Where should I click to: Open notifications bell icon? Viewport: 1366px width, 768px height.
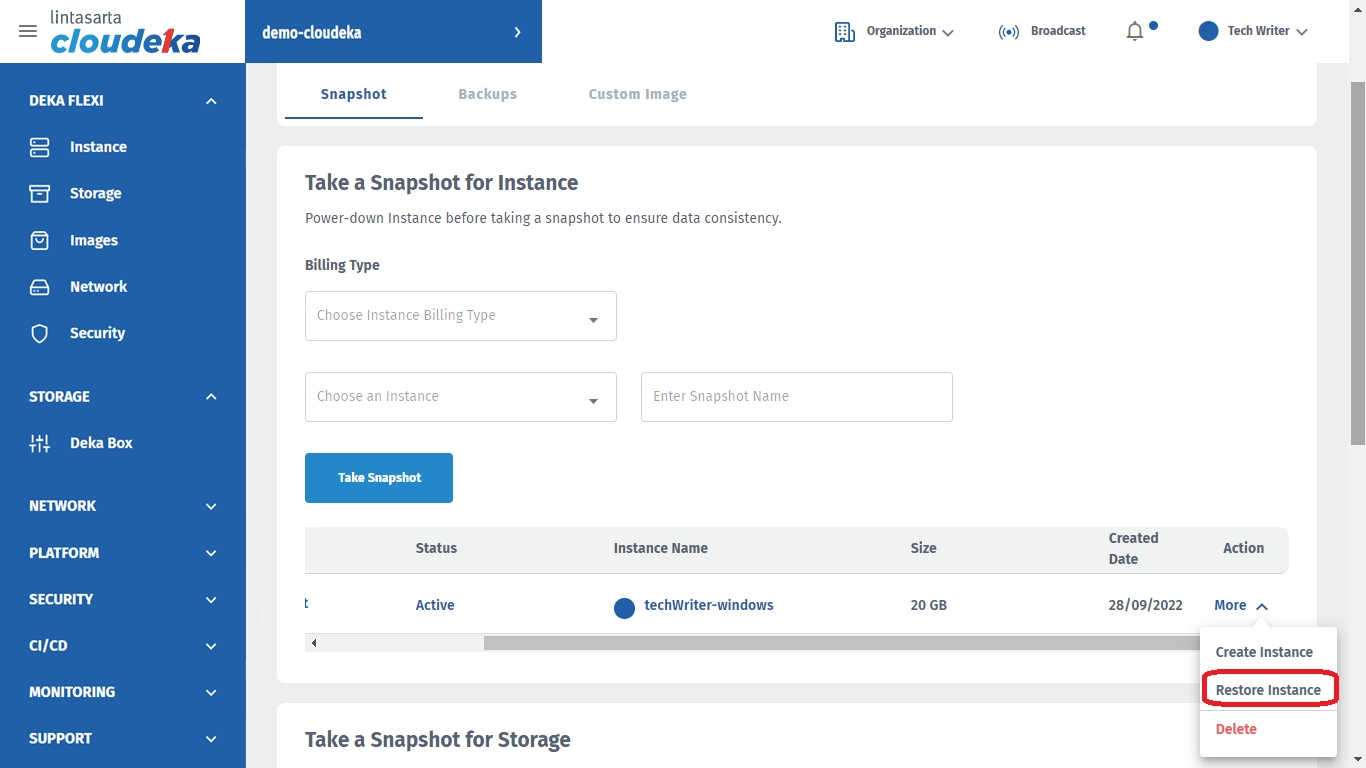[x=1134, y=32]
